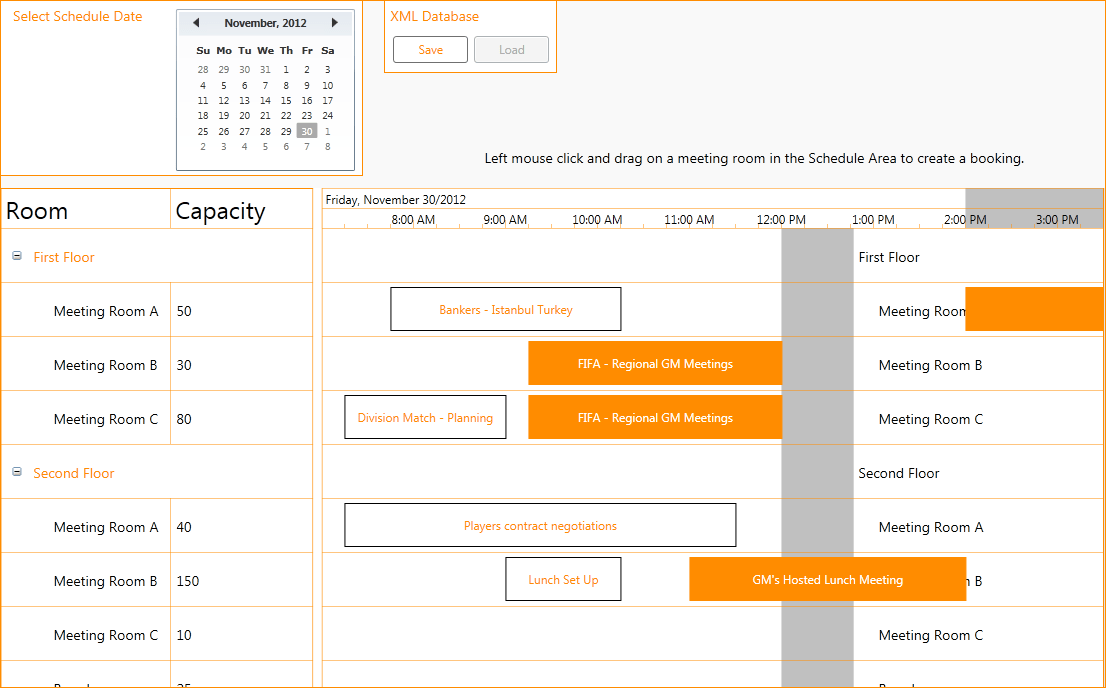Click the Load button in XML Database panel
This screenshot has width=1106, height=688.
click(x=511, y=48)
